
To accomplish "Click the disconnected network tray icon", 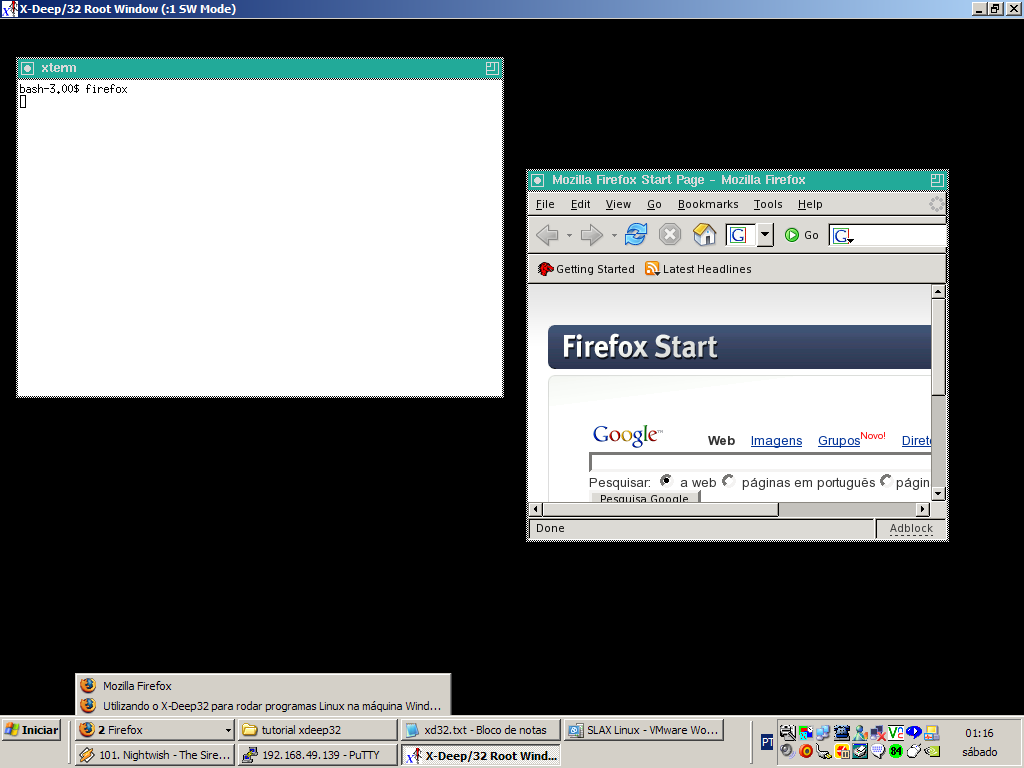I will (x=878, y=733).
